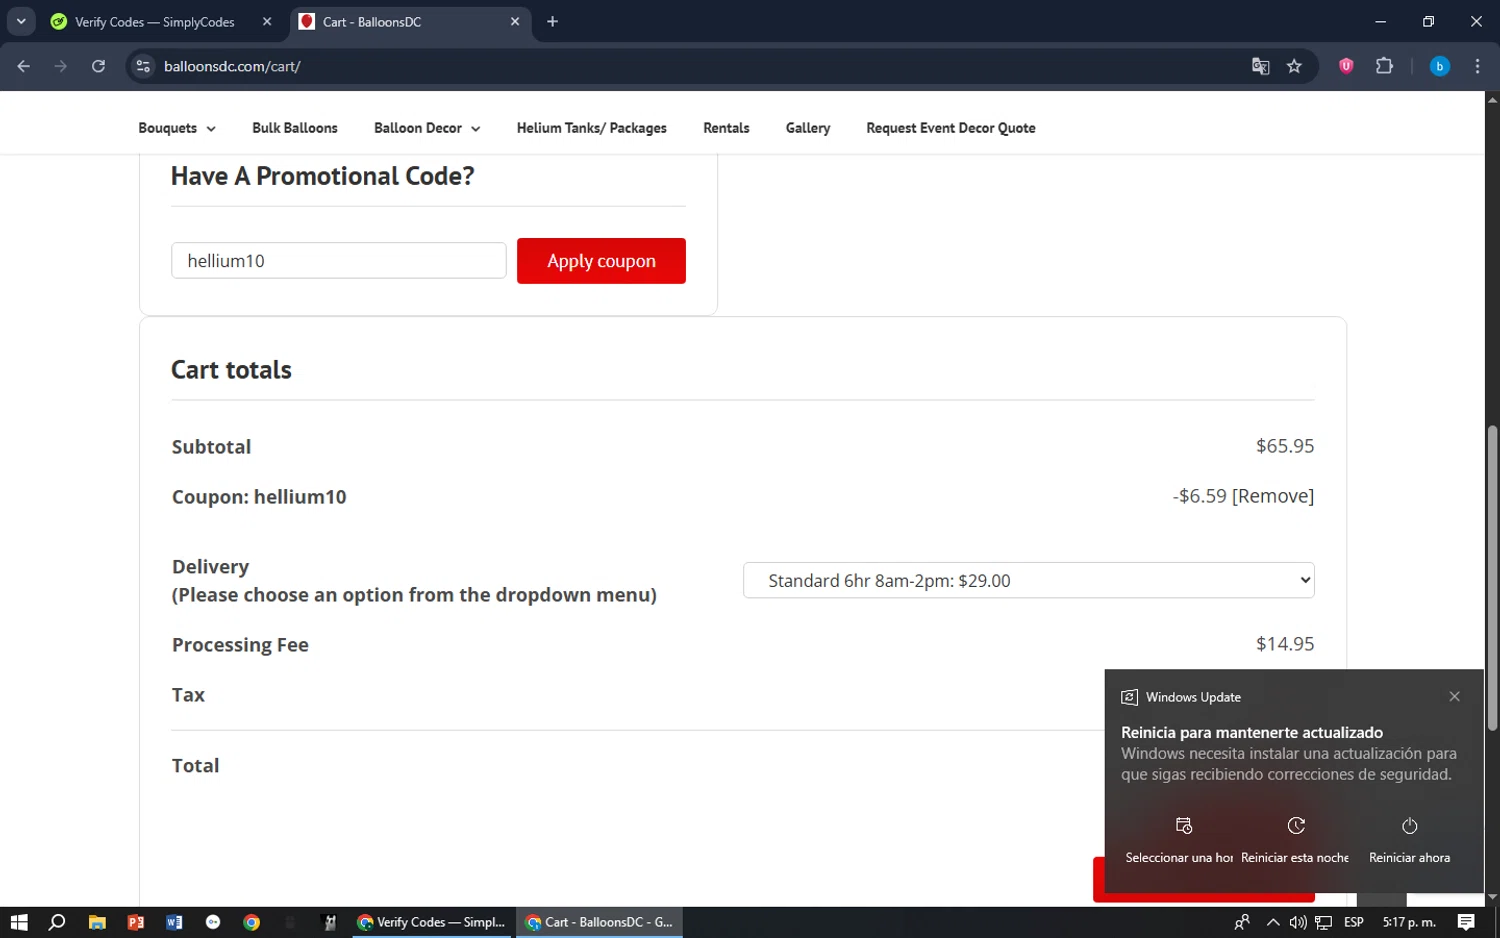Viewport: 1500px width, 938px height.
Task: Click the Subtotal value $65.95
Action: (x=1285, y=446)
